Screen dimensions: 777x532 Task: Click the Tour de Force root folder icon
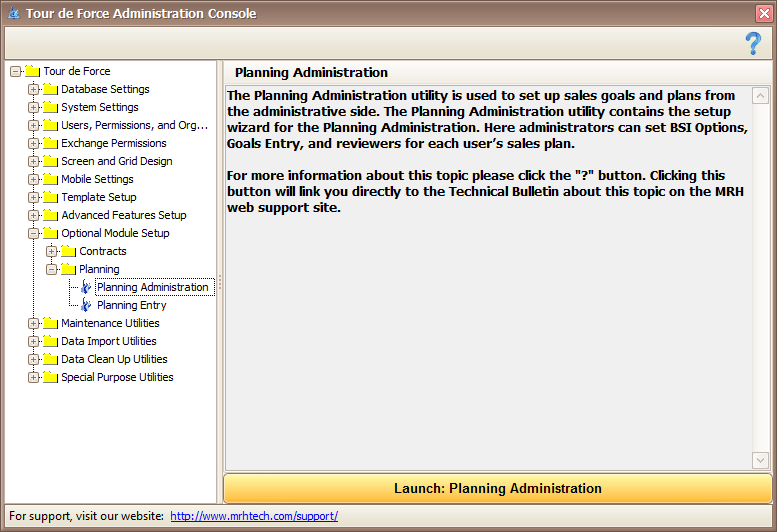33,71
